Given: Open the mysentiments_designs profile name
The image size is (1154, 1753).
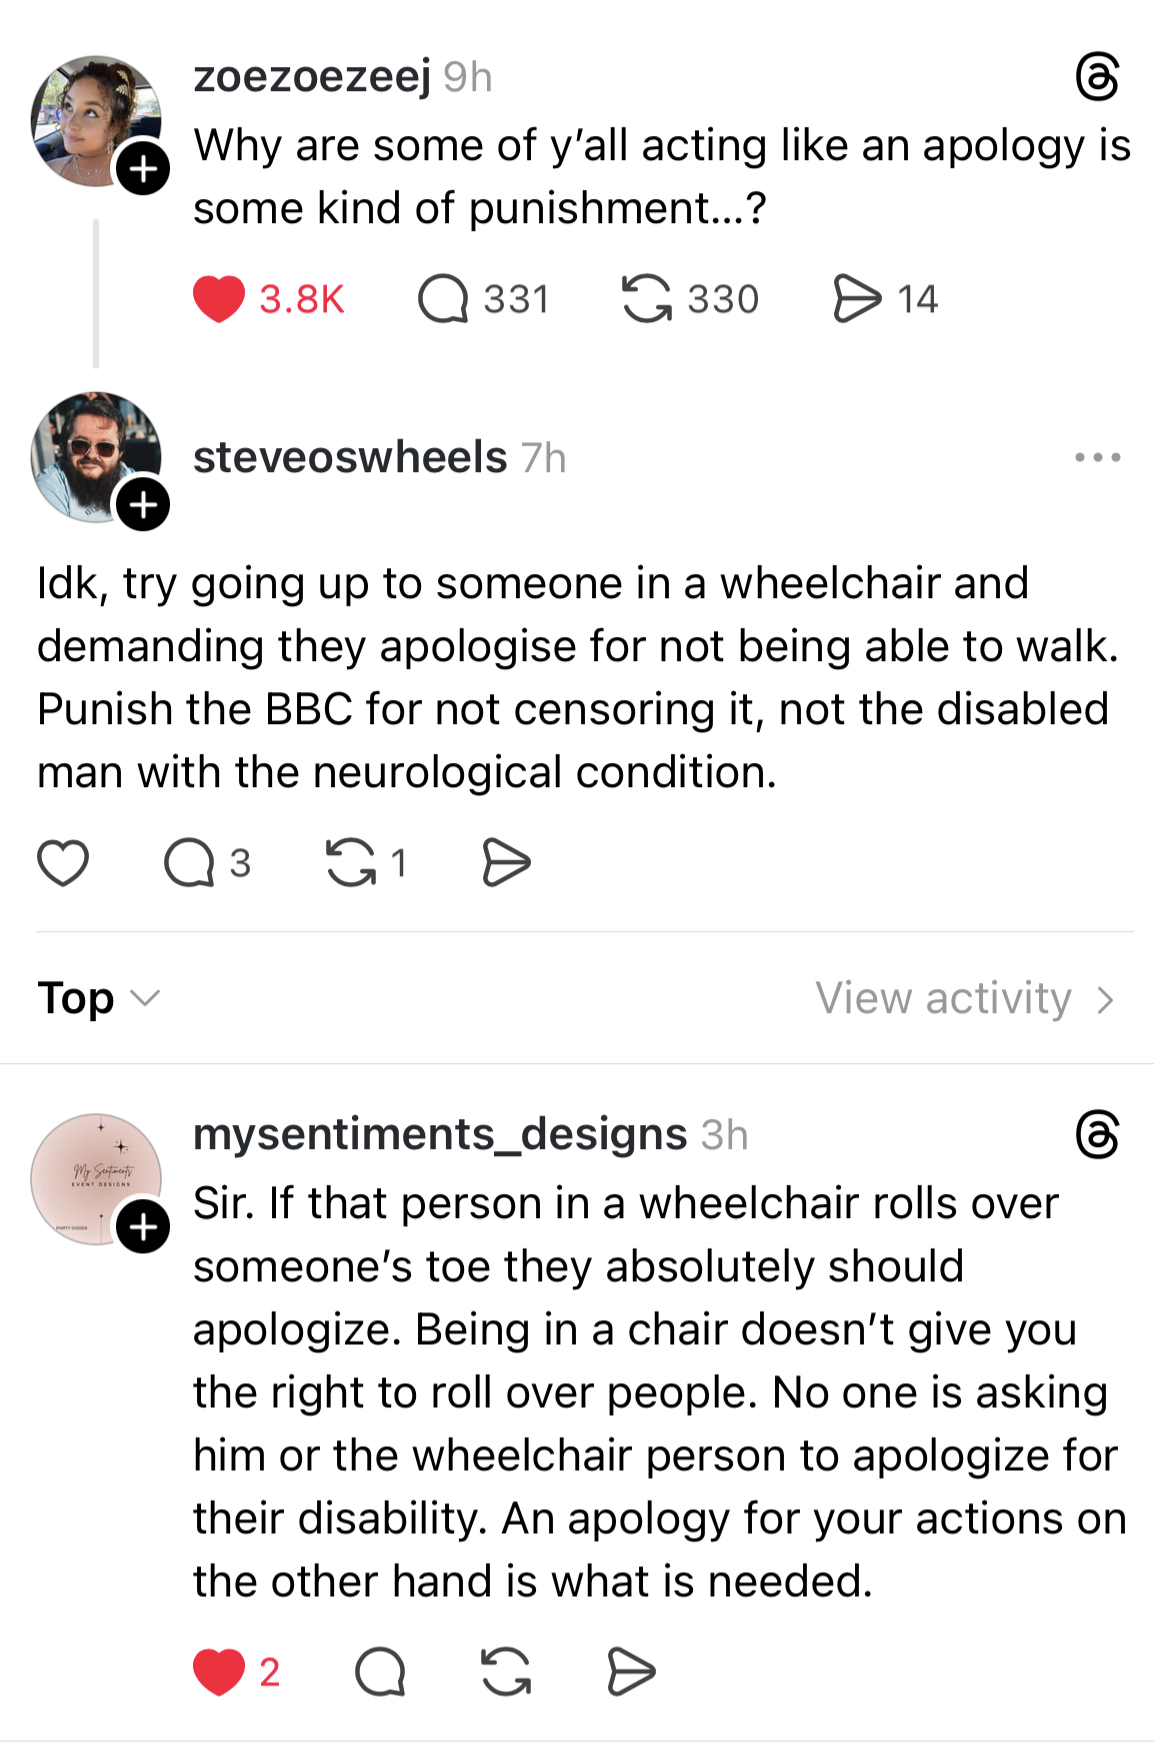Looking at the screenshot, I should pos(440,1134).
